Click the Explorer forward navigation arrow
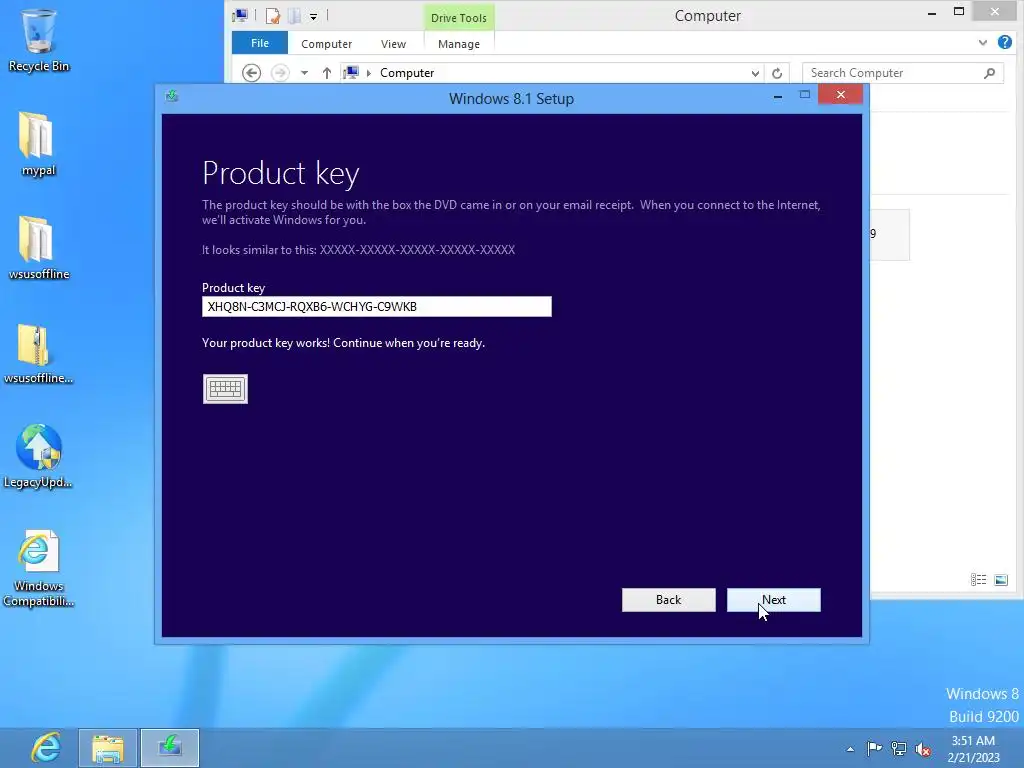The width and height of the screenshot is (1024, 768). [280, 72]
